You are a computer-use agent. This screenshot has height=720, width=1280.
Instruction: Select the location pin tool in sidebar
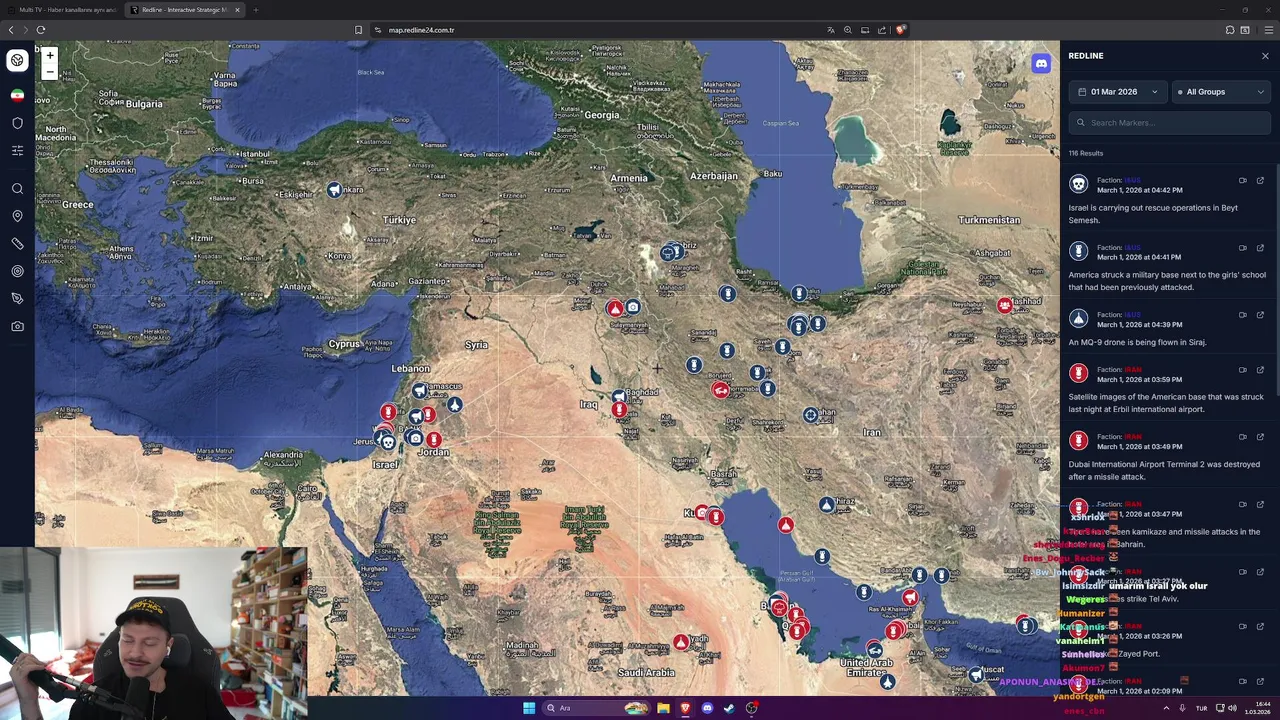17,216
